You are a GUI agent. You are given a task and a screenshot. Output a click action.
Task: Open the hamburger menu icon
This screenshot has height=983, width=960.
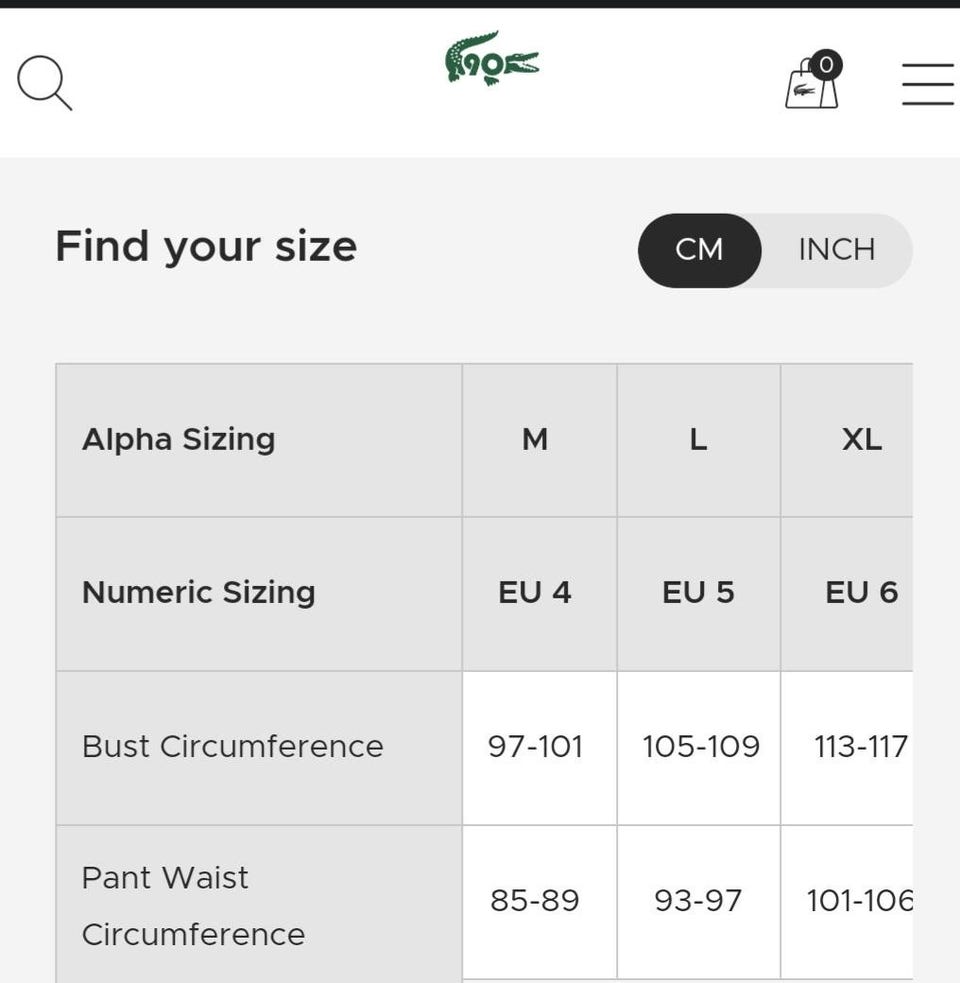pos(928,83)
